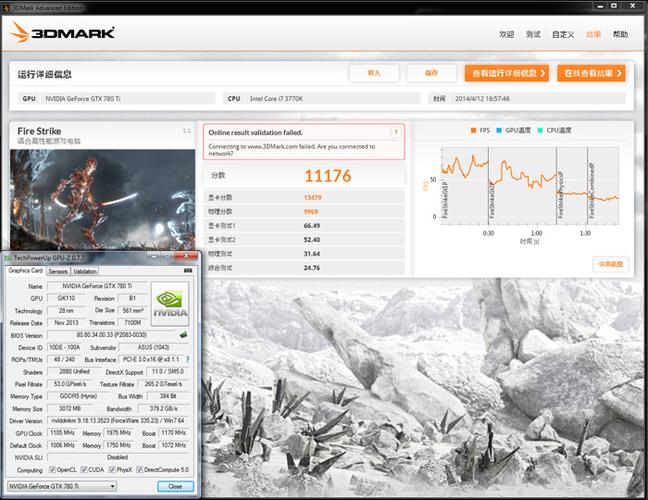Click the graphics score value 13479
The width and height of the screenshot is (648, 500).
(x=312, y=198)
